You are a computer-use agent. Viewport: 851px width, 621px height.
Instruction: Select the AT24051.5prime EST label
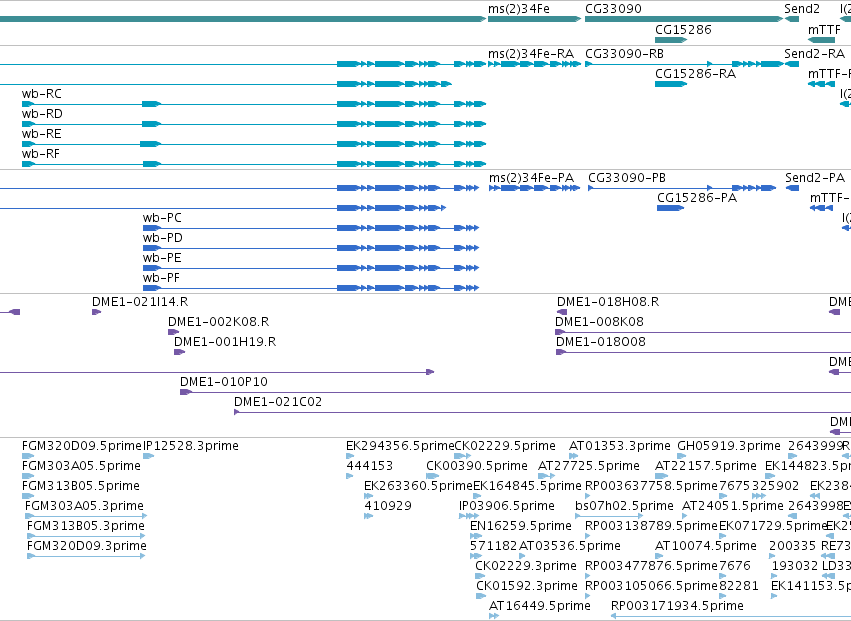(733, 506)
